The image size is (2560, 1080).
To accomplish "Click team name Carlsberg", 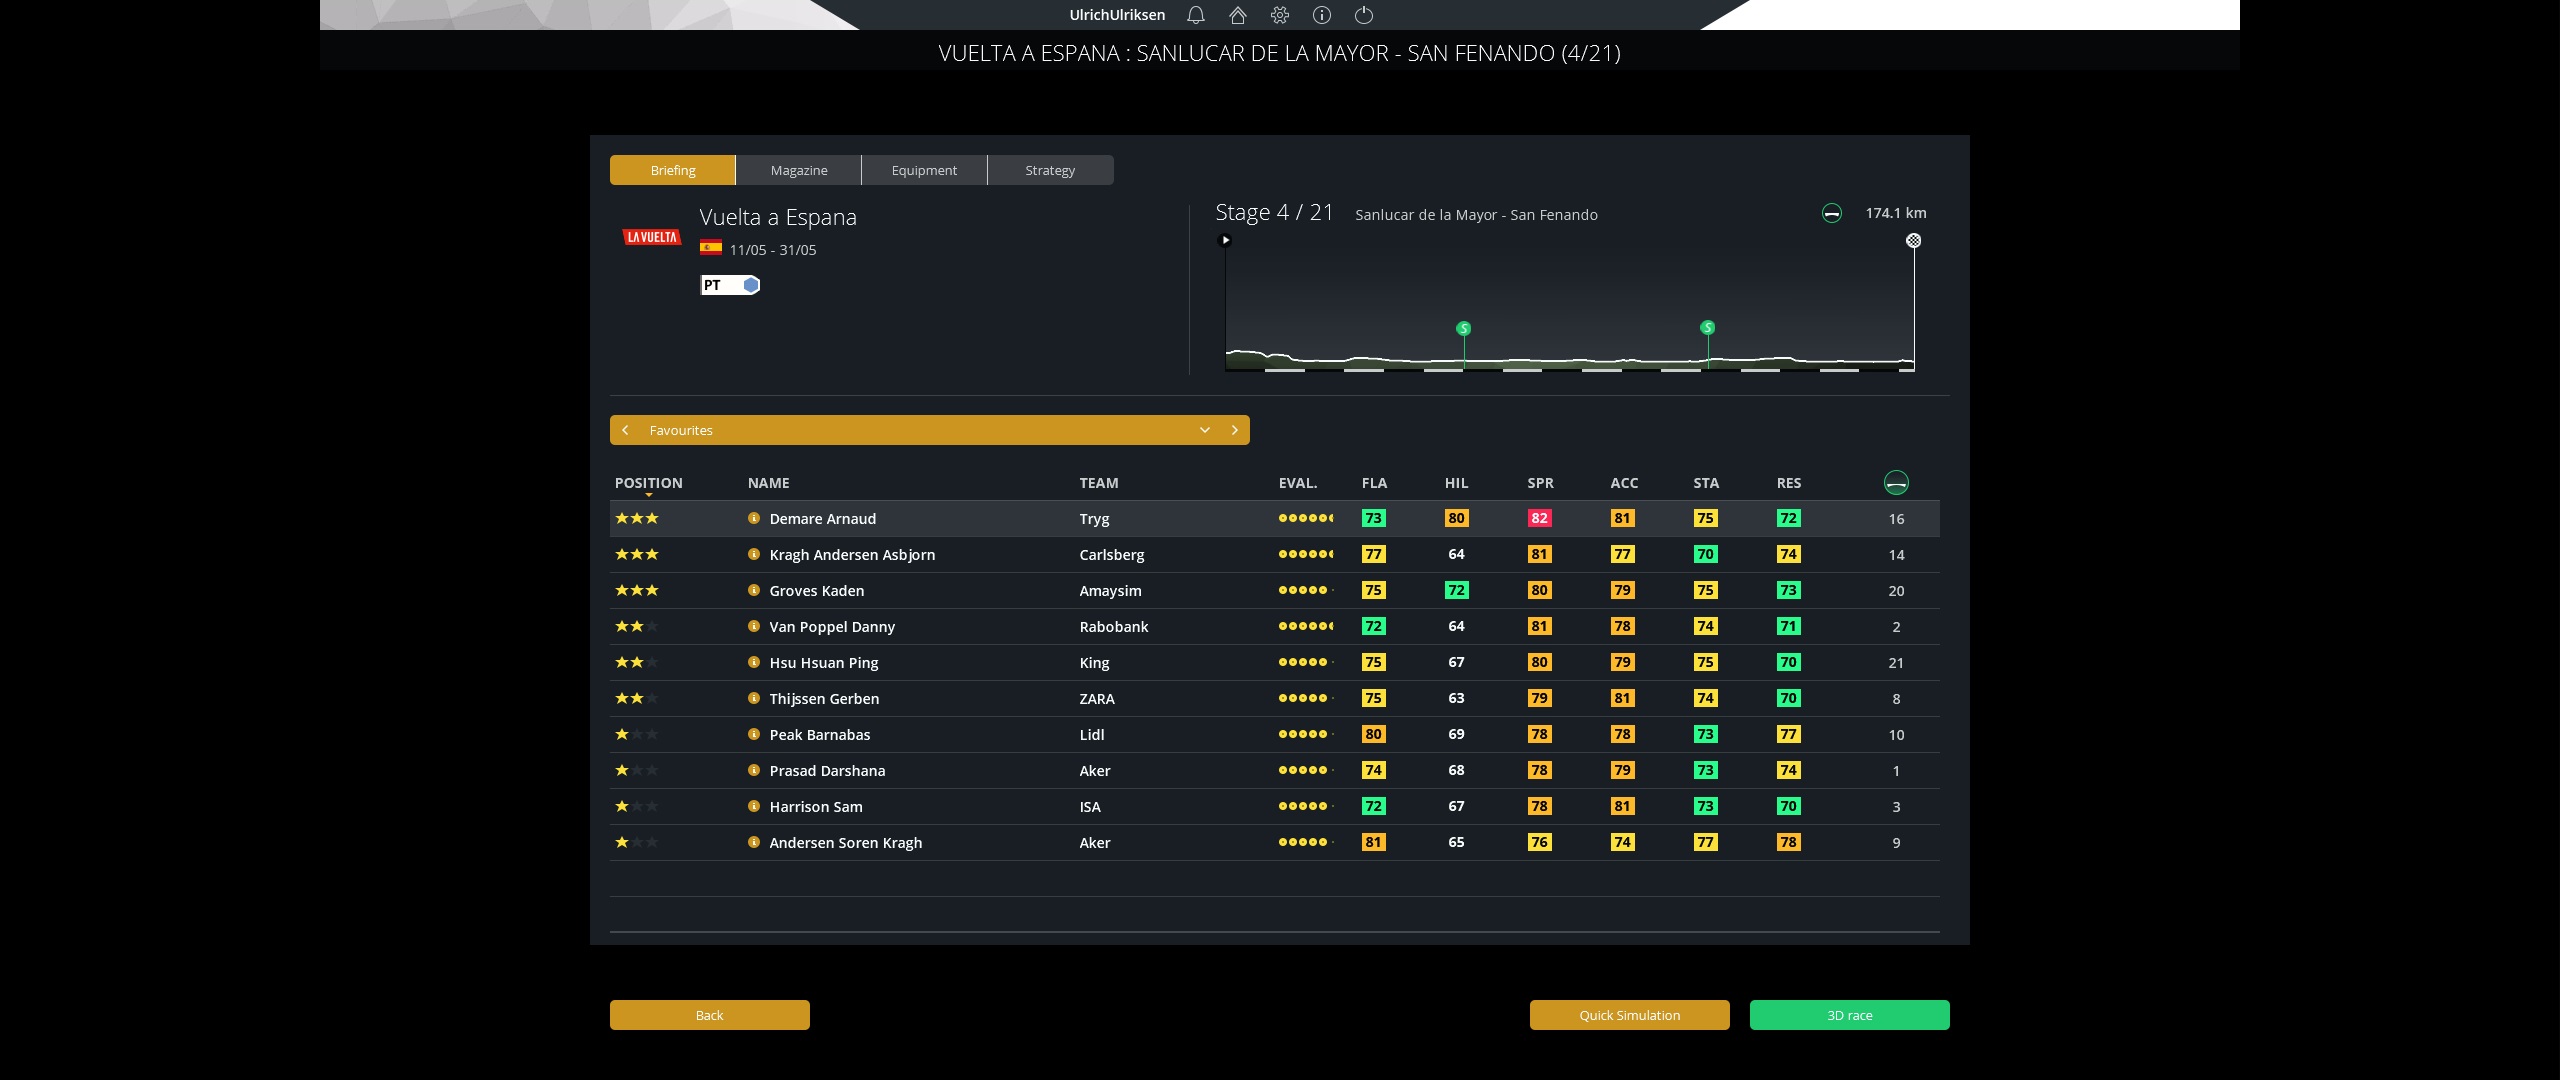I will click(x=1112, y=554).
